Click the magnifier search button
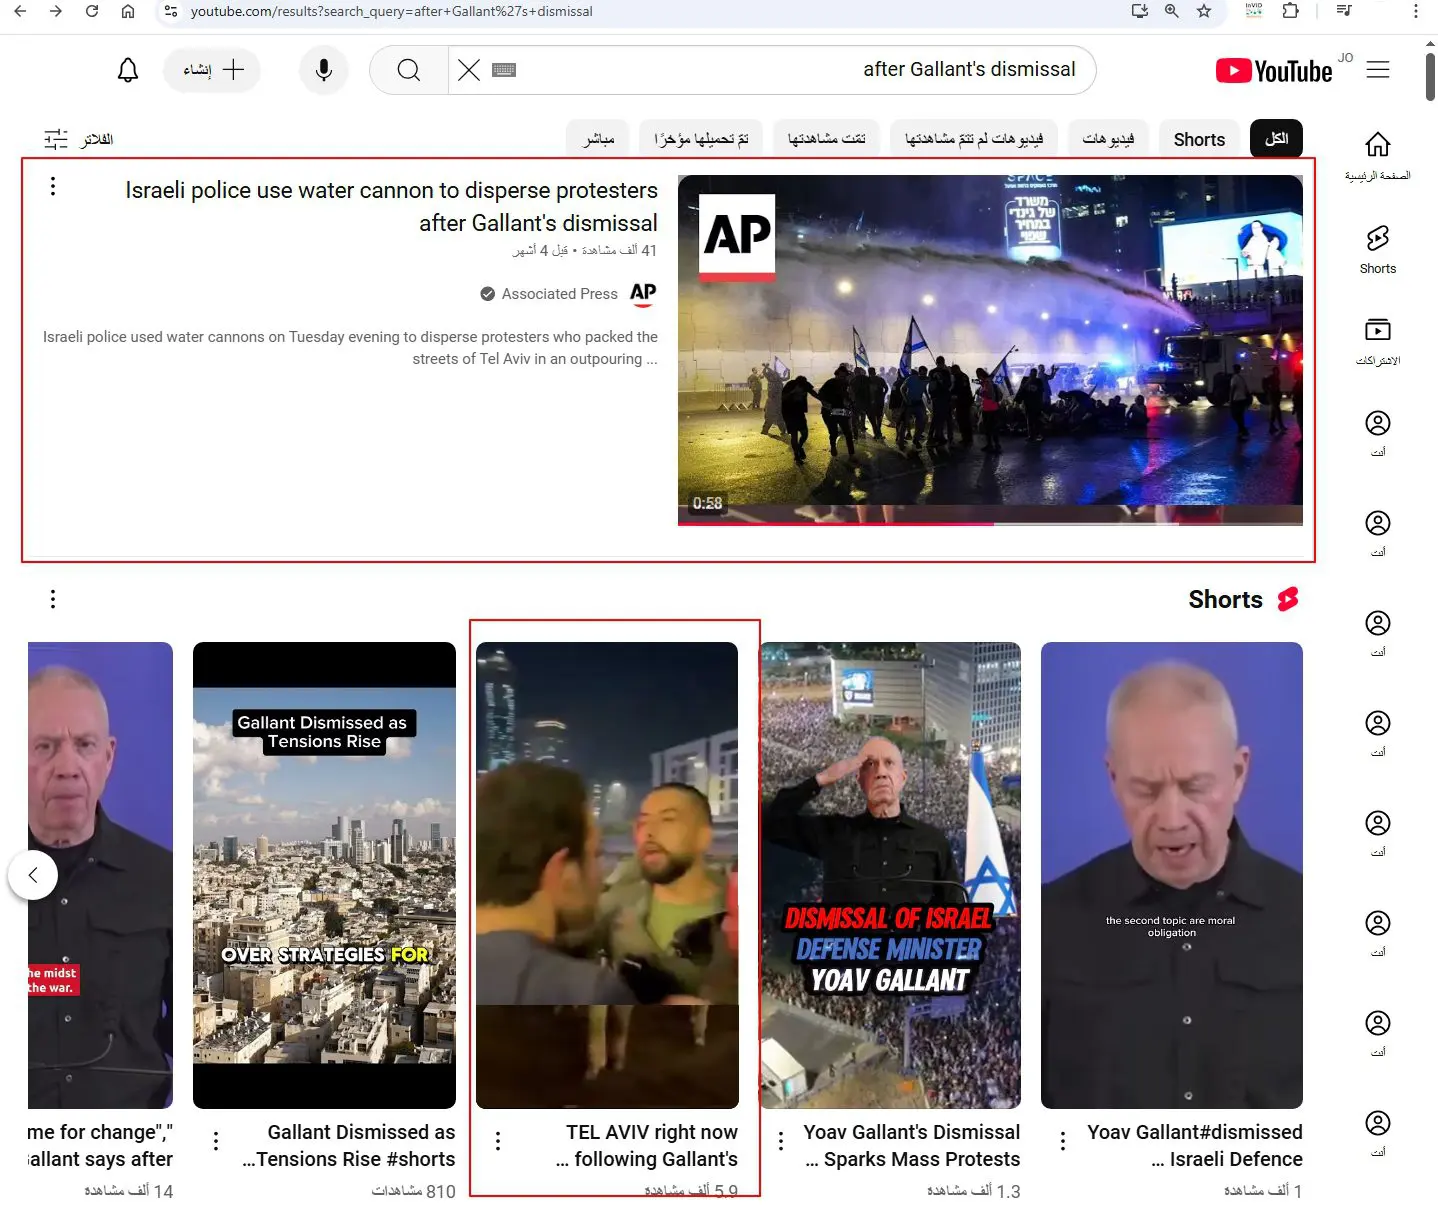Viewport: 1438px width, 1205px height. coord(408,70)
